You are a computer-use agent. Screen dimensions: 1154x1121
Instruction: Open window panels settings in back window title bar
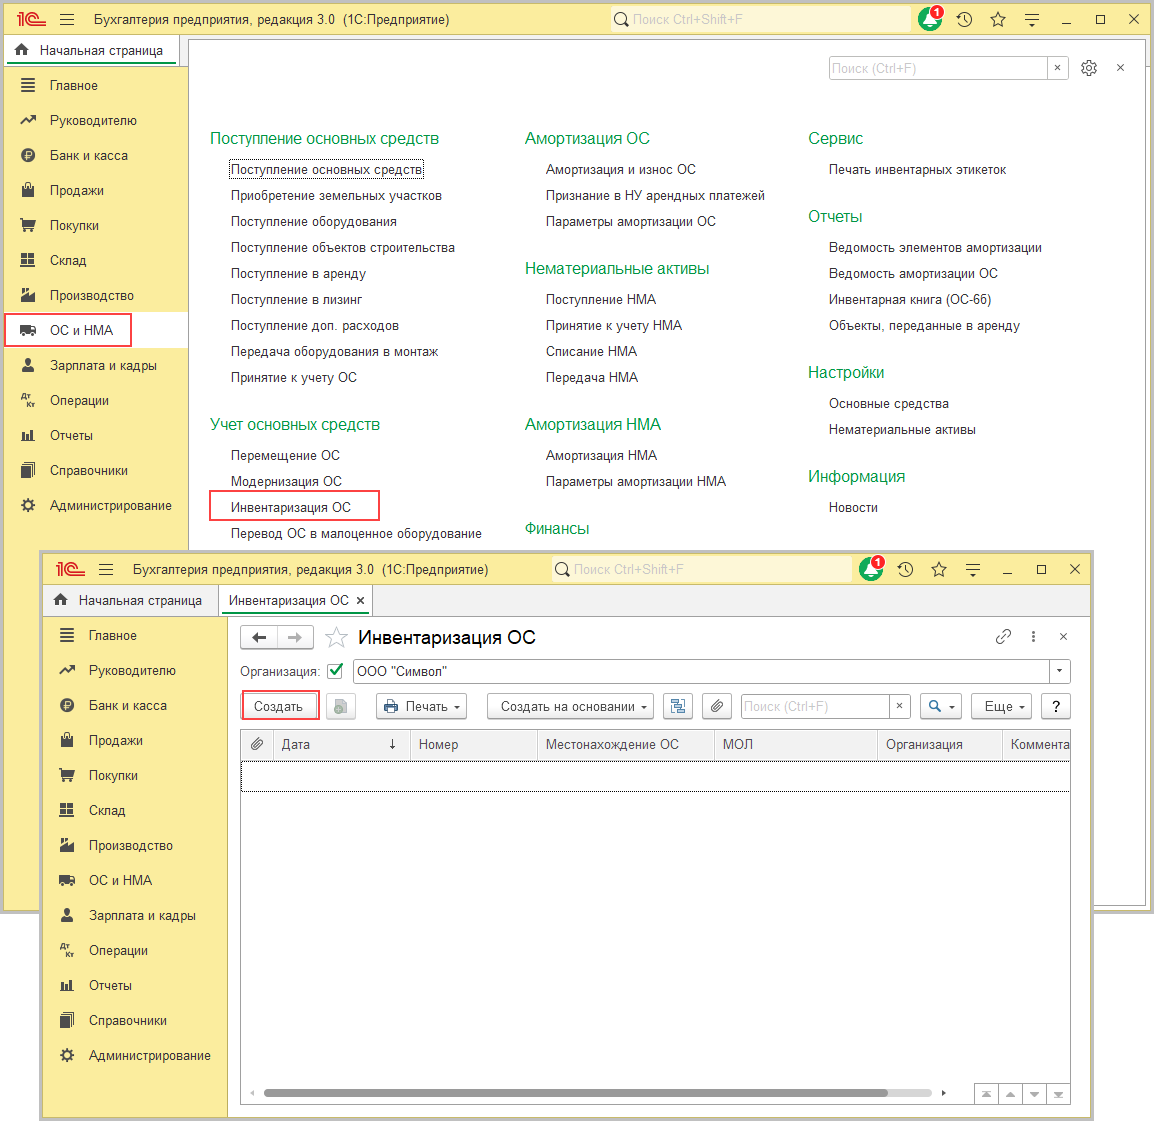pyautogui.click(x=1032, y=20)
